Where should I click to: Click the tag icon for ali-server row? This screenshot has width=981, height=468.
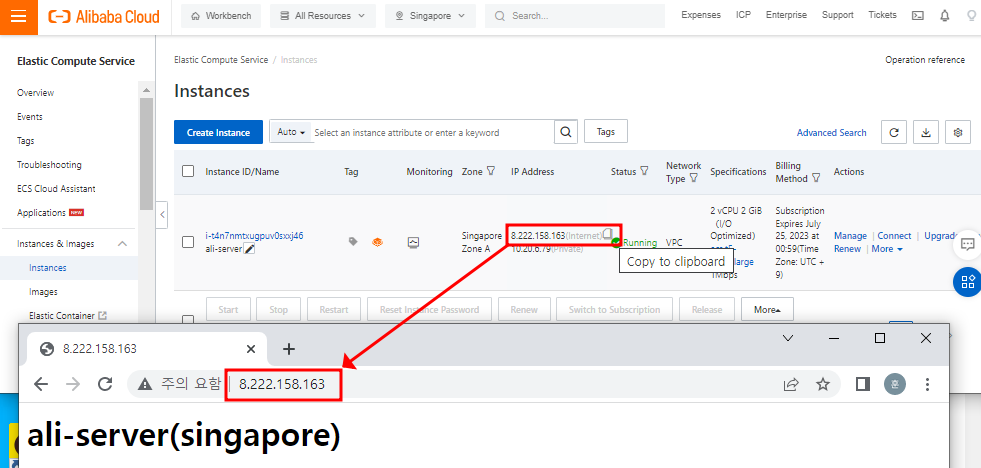(353, 242)
